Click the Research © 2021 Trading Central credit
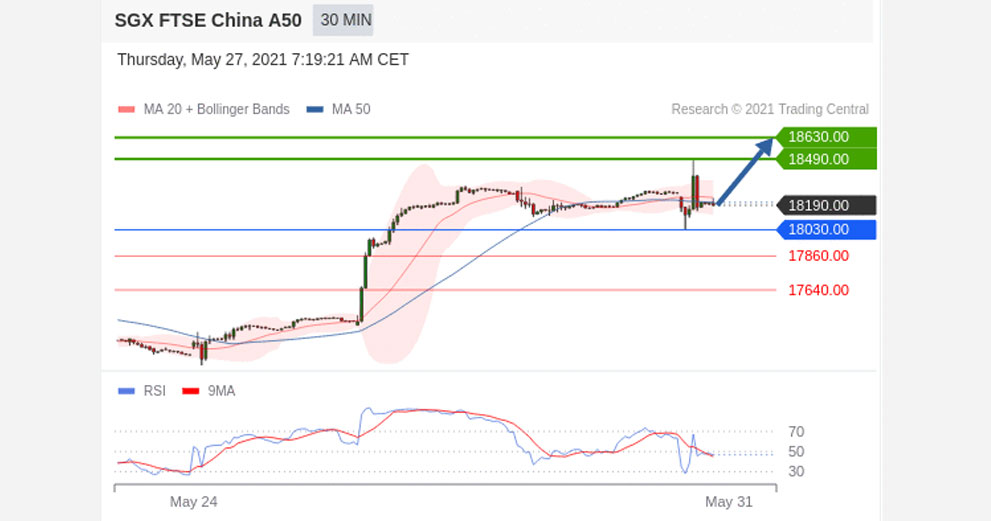This screenshot has width=991, height=521. click(770, 109)
